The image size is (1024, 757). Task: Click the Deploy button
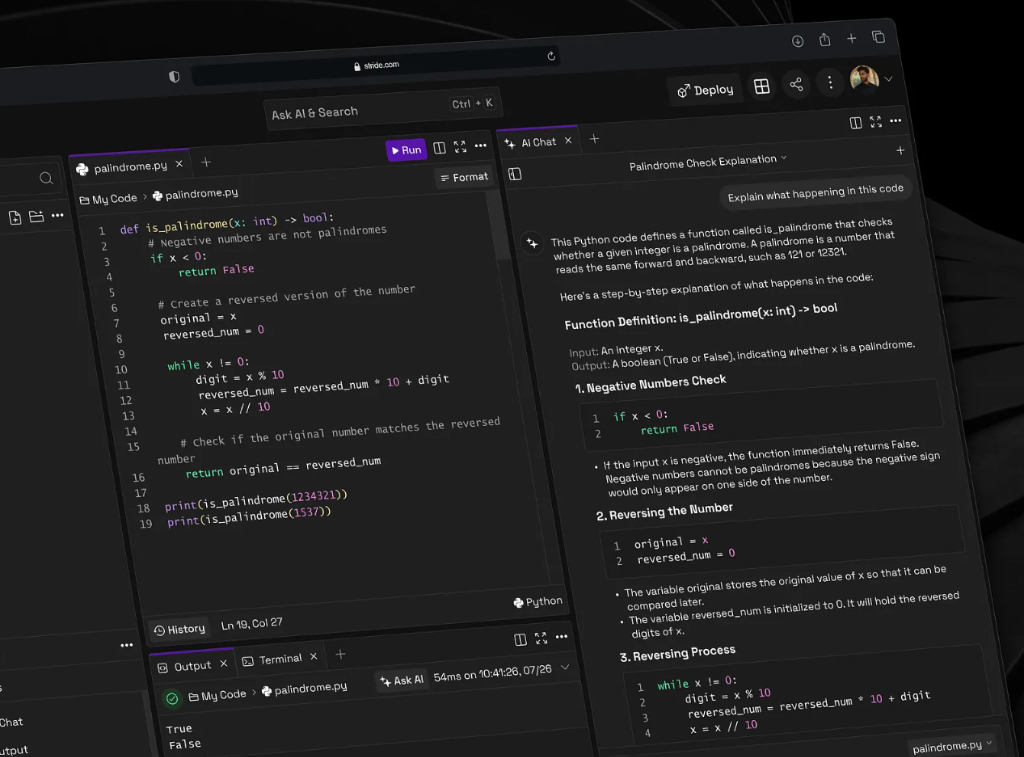click(705, 90)
